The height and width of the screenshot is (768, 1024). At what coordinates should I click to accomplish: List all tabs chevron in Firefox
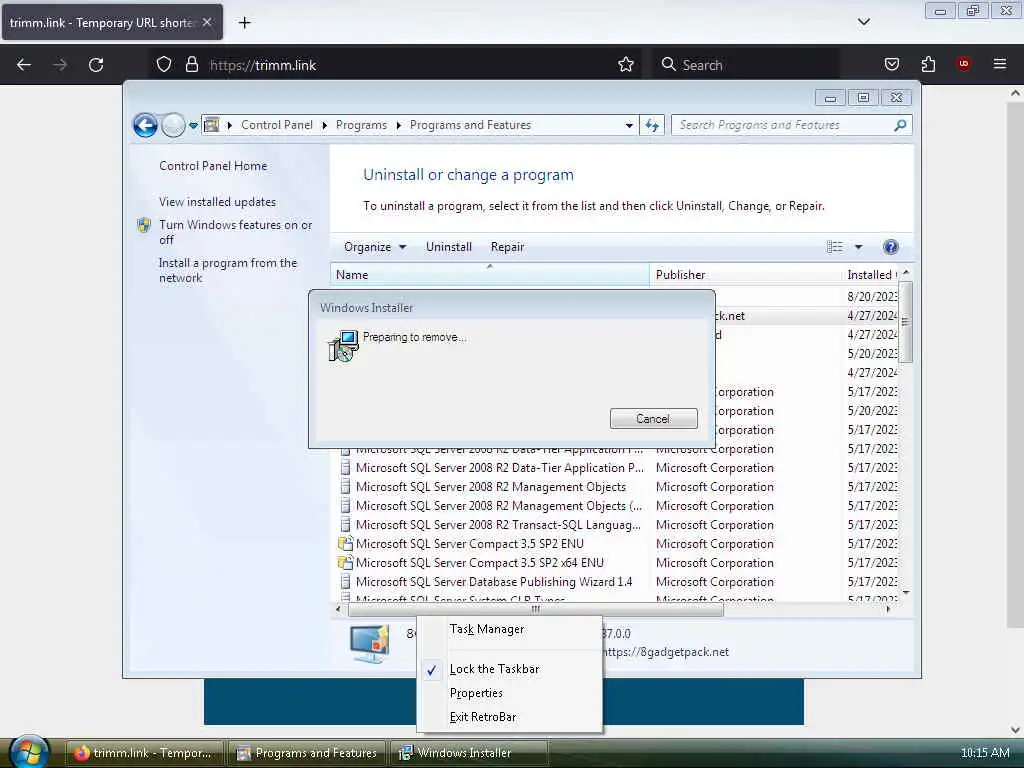[863, 22]
